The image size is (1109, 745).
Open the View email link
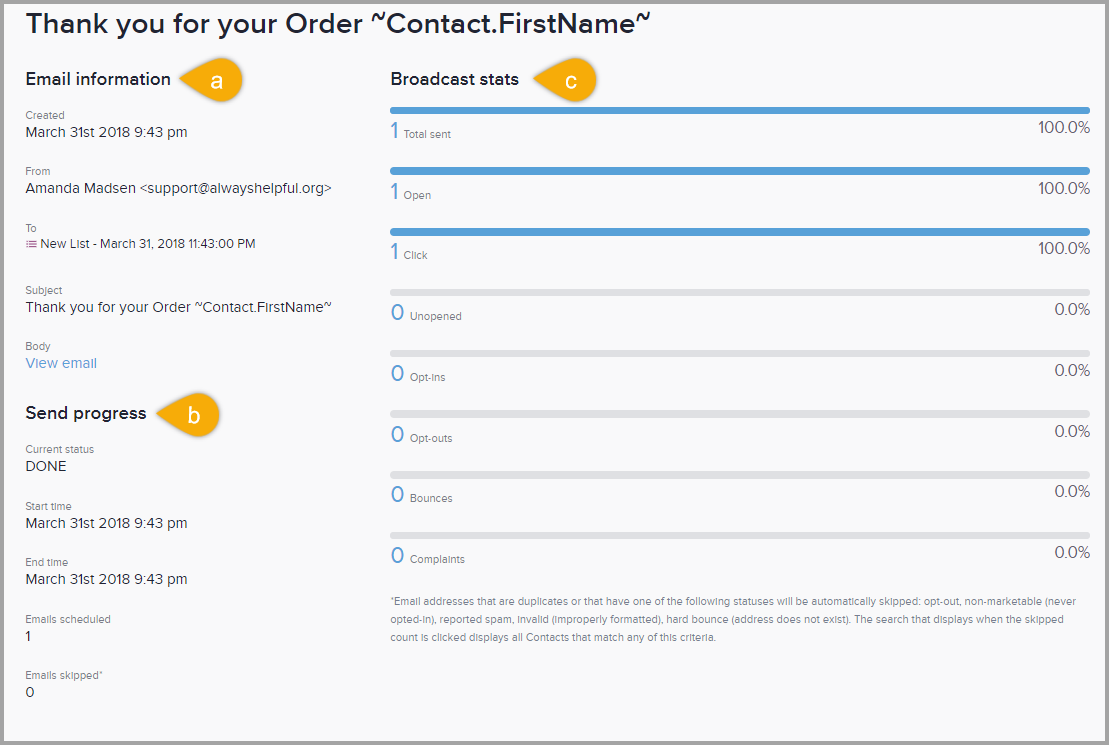click(x=61, y=363)
